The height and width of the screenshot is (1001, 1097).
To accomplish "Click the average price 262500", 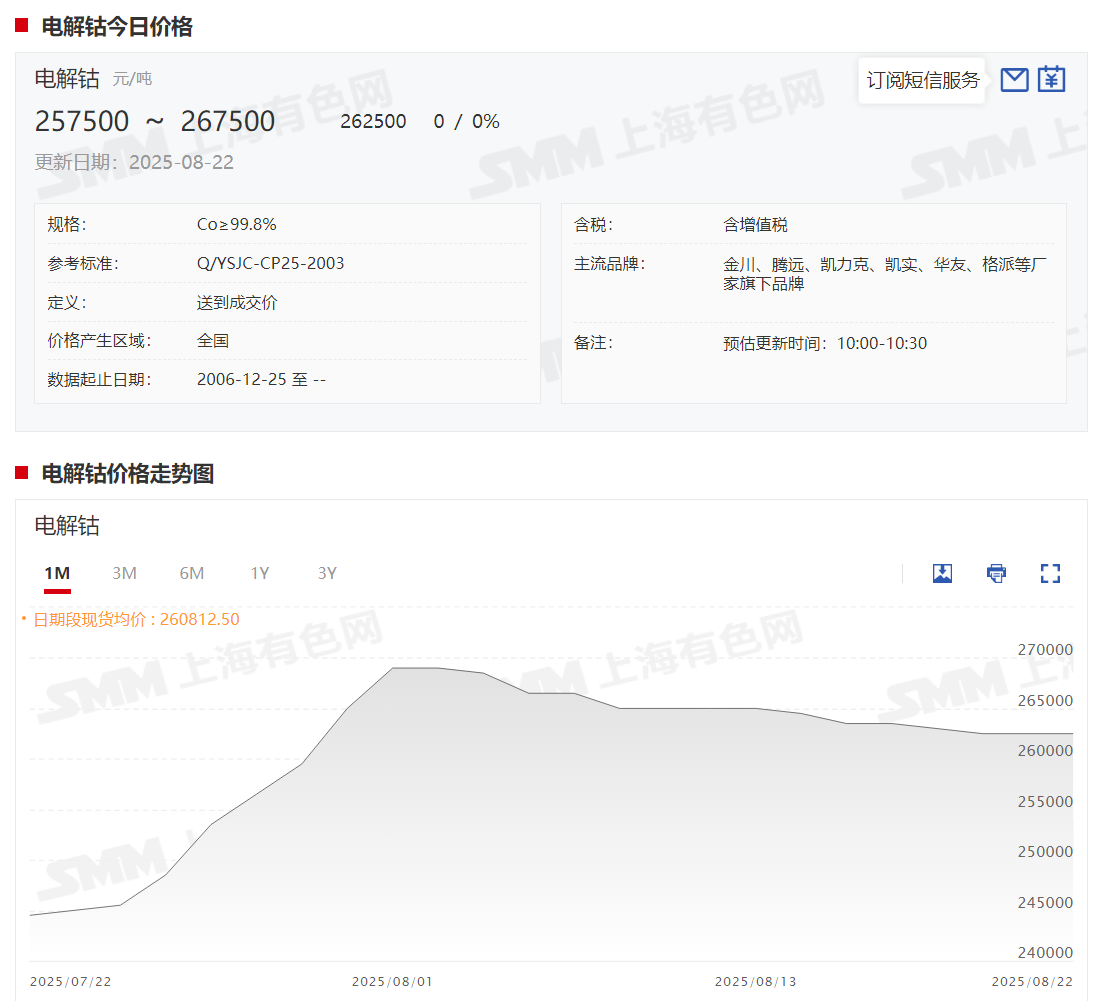I will (373, 121).
